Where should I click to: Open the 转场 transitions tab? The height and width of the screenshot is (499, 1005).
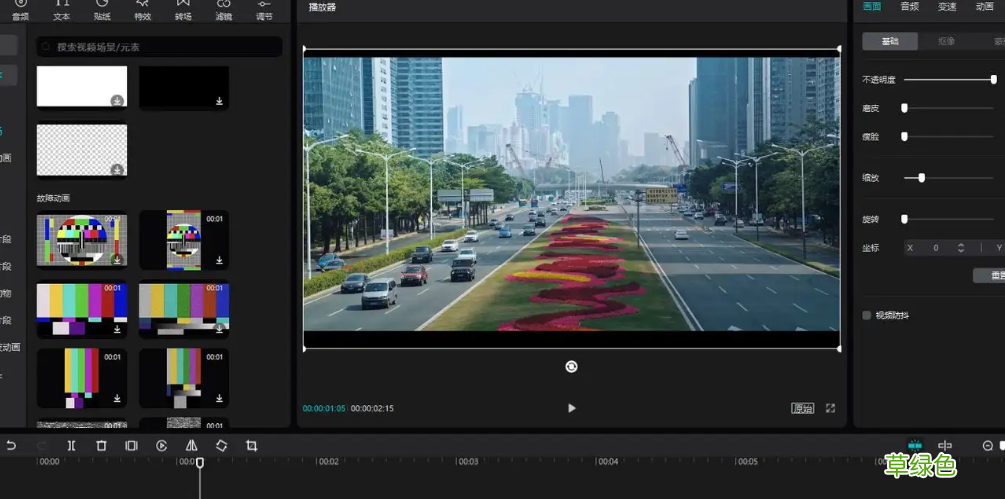(183, 11)
